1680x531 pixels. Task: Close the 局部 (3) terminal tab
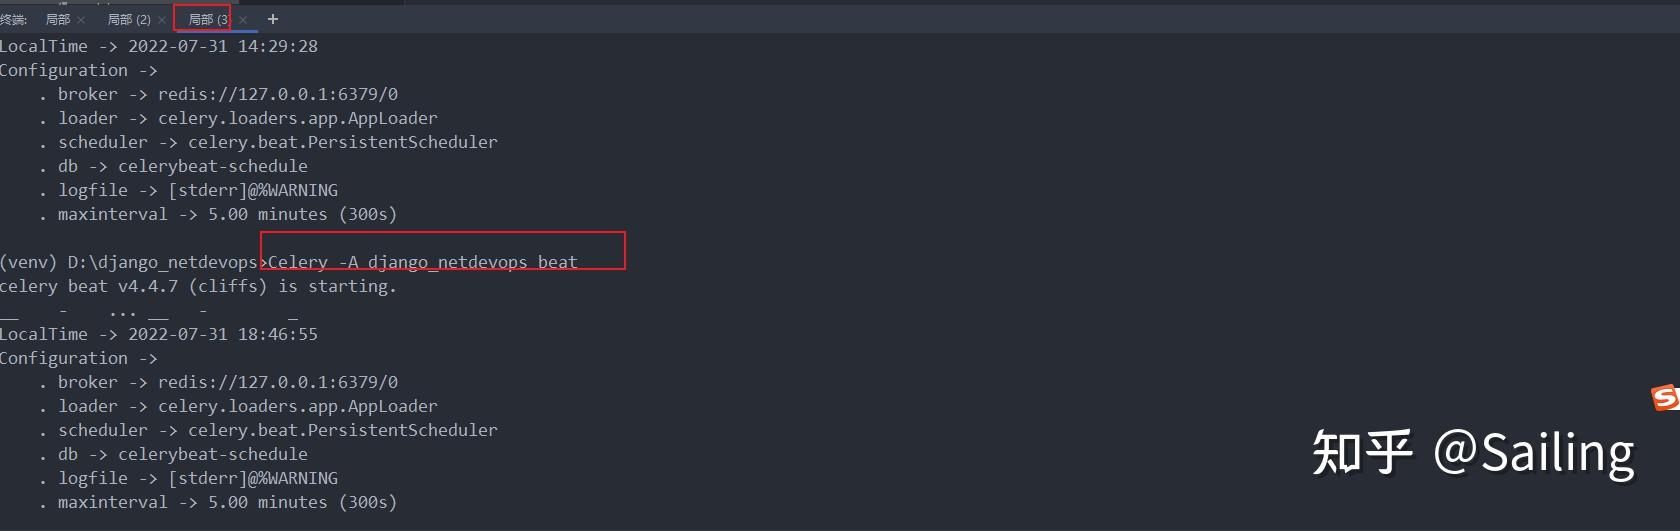point(243,20)
